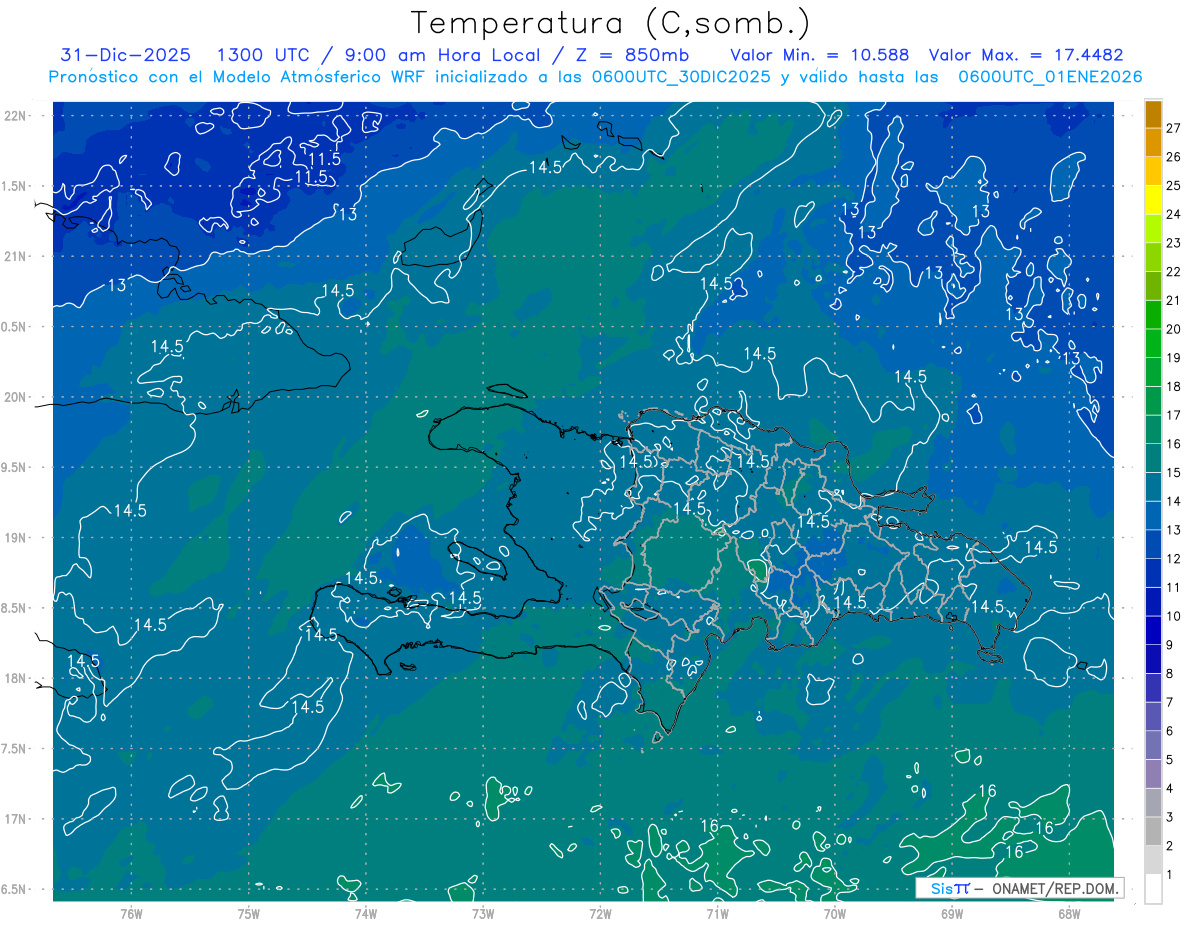Click the '19N' latitude axis label
Image resolution: width=1200 pixels, height=927 pixels.
(14, 538)
